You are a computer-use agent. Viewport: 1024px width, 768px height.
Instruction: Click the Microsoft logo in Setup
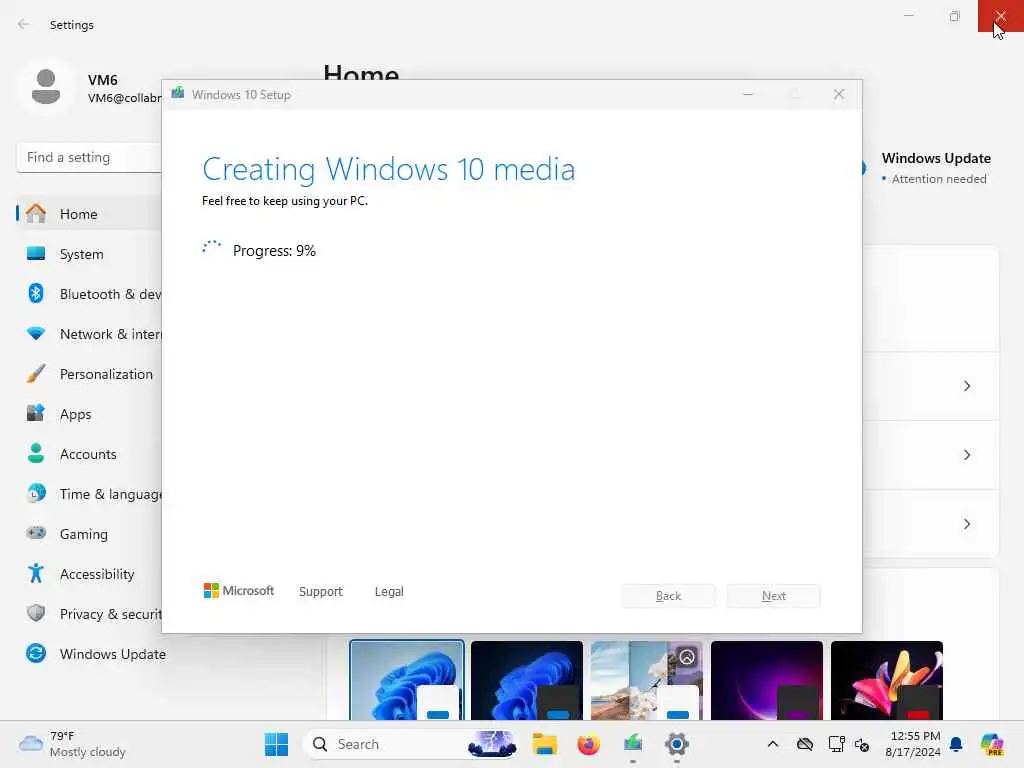[x=239, y=590]
